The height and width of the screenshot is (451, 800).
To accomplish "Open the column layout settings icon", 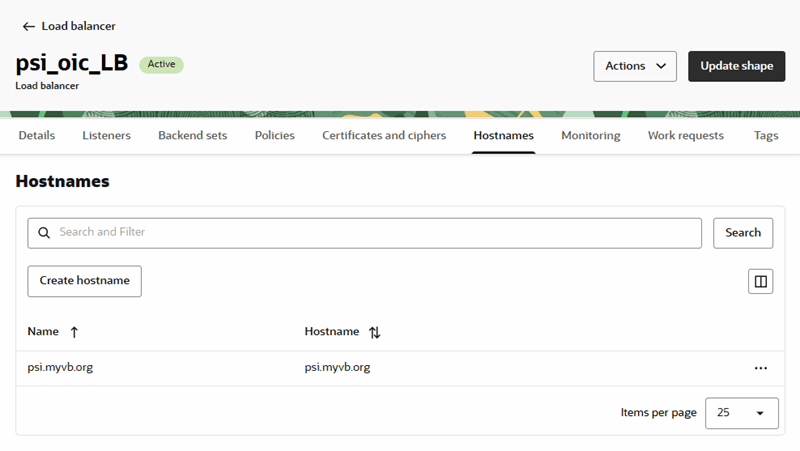I will 761,282.
